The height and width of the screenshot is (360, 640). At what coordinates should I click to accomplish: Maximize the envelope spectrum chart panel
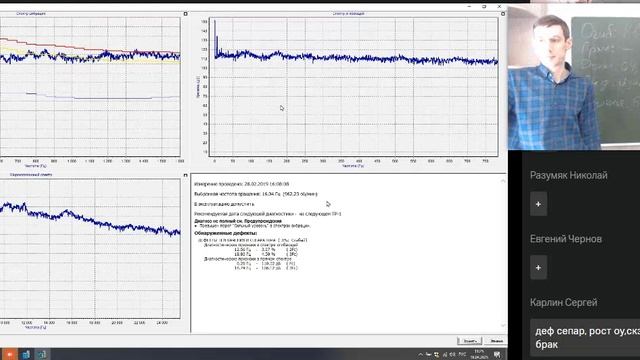pyautogui.click(x=185, y=14)
